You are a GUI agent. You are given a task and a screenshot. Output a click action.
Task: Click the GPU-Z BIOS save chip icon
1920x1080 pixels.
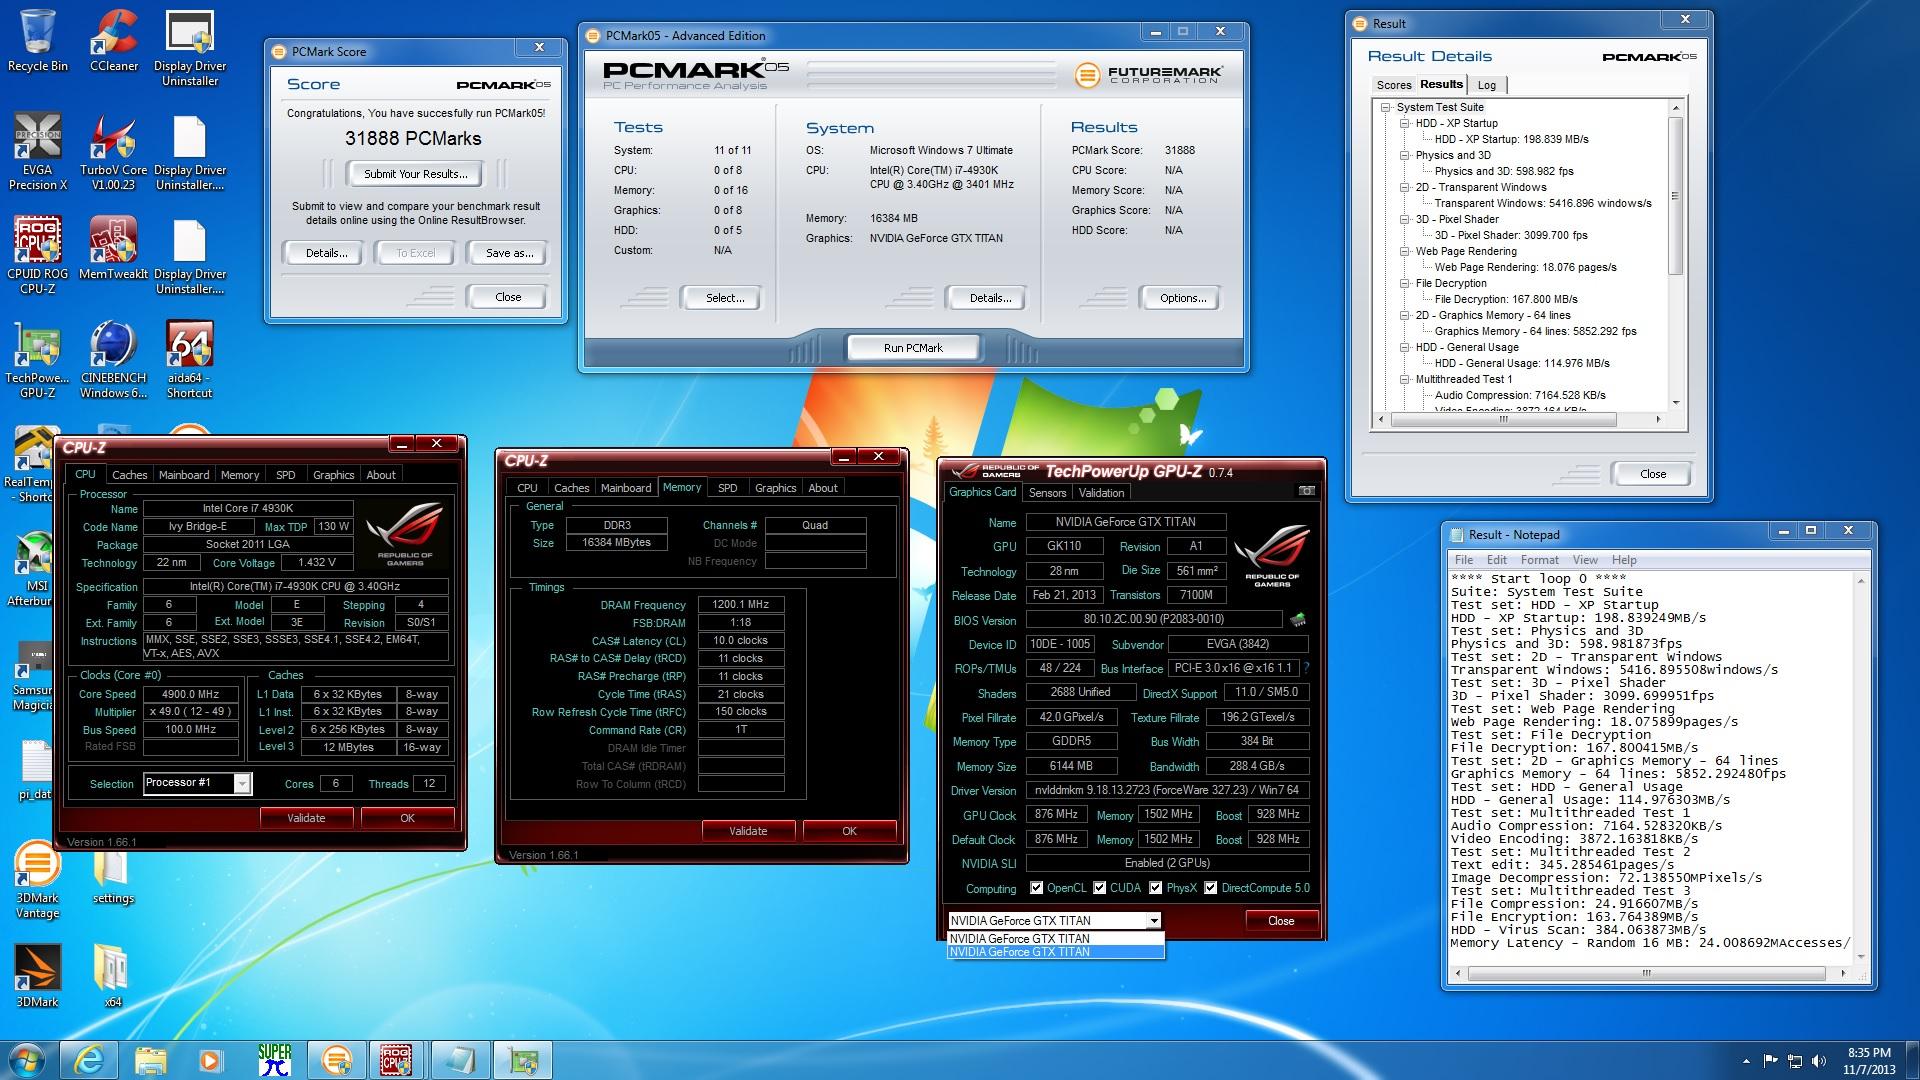click(x=1298, y=620)
